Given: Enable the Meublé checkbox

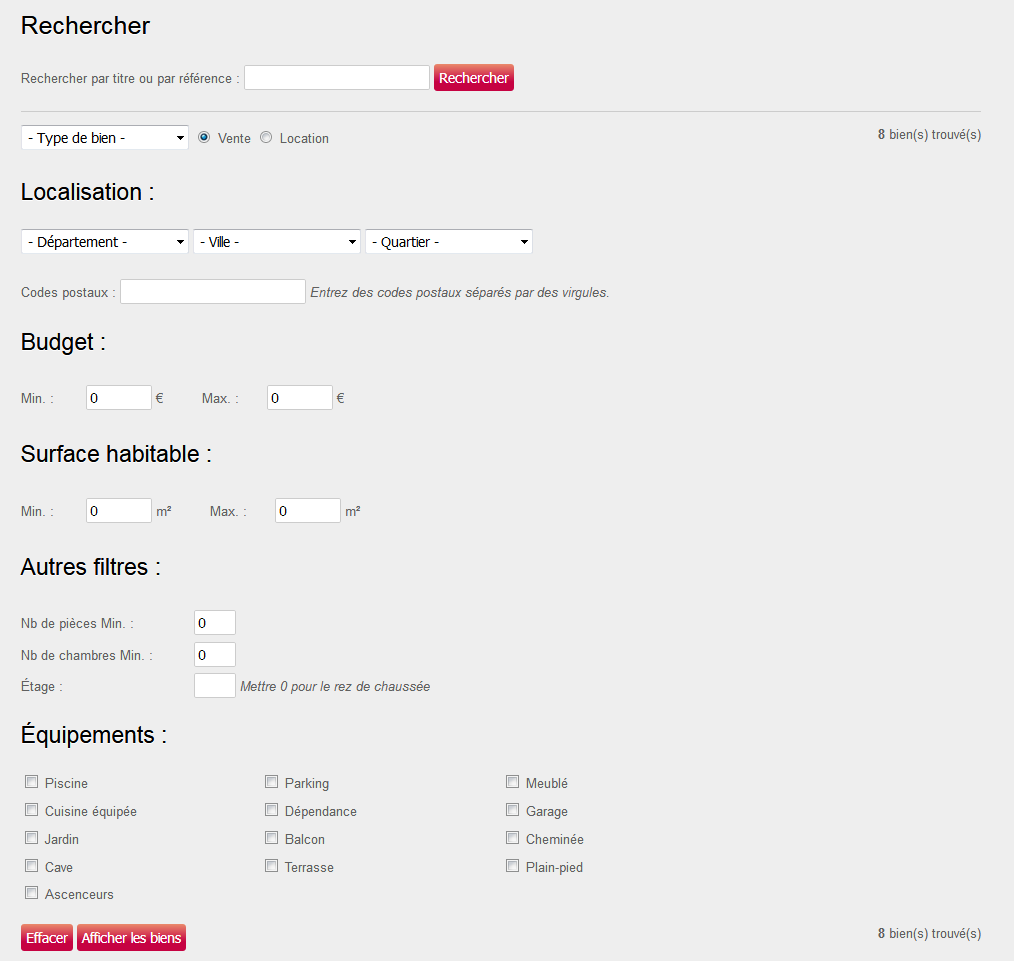Looking at the screenshot, I should tap(512, 781).
